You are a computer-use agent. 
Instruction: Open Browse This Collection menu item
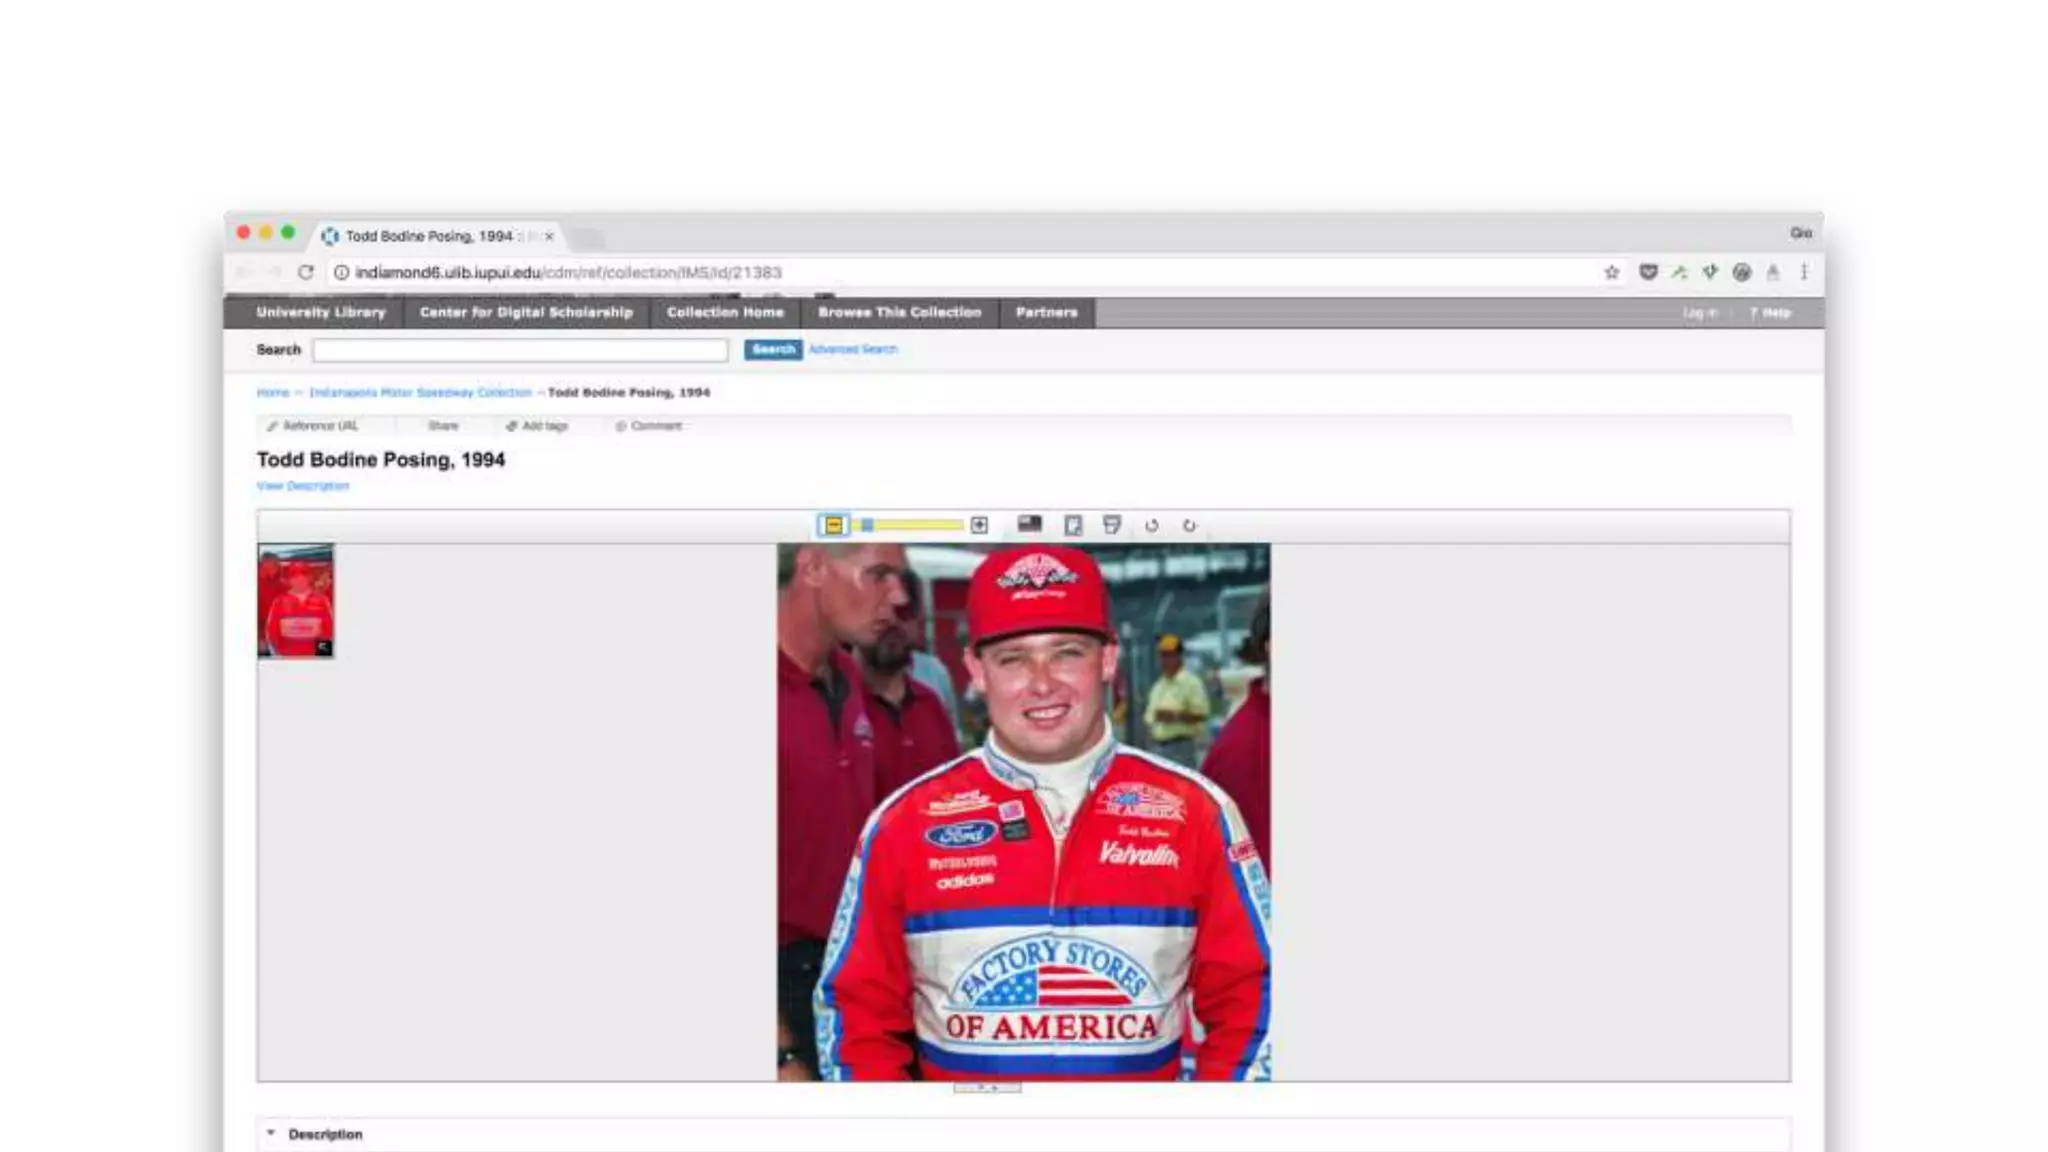(899, 312)
